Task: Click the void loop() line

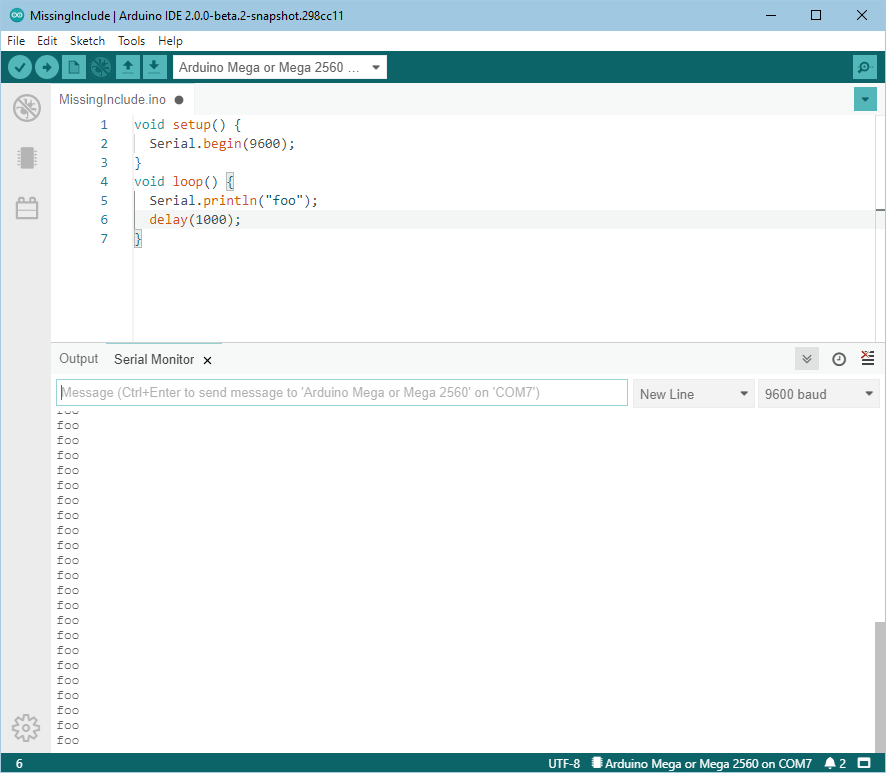Action: point(184,181)
